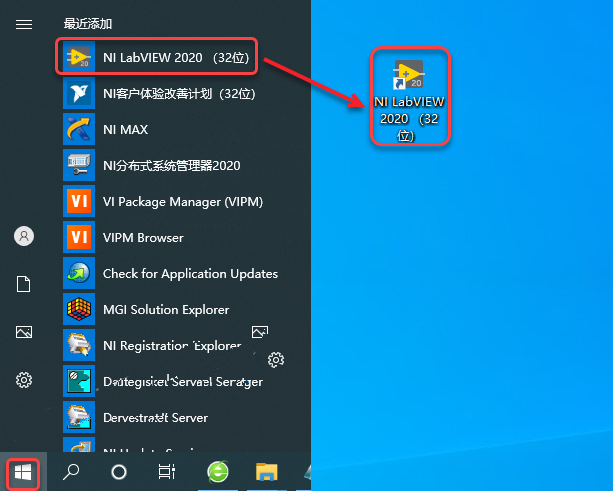Click the VIPM Browser icon

pyautogui.click(x=79, y=237)
